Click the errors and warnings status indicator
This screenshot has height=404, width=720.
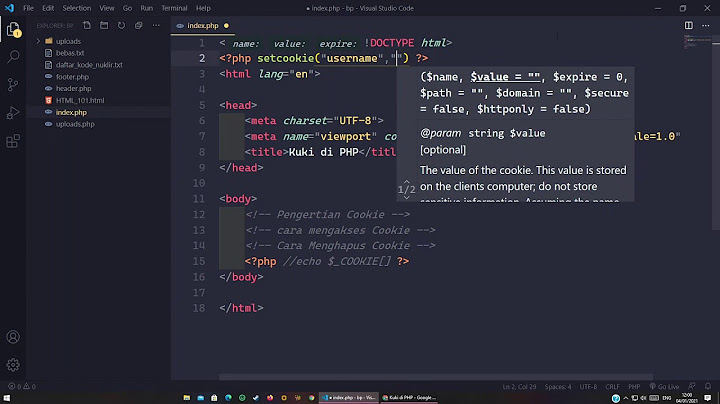pyautogui.click(x=22, y=387)
